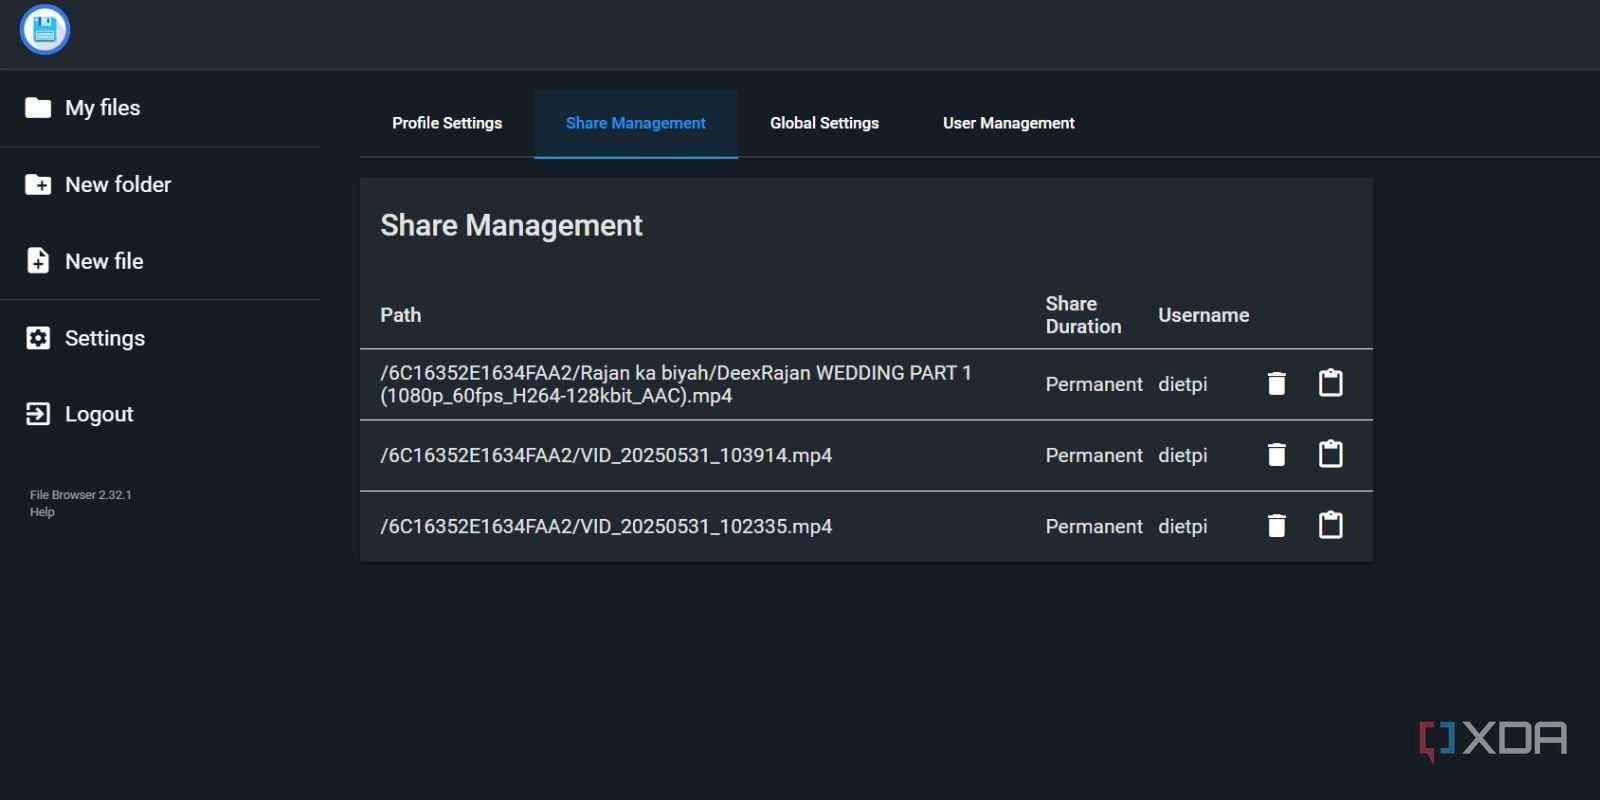Click the Username column header

click(1203, 315)
